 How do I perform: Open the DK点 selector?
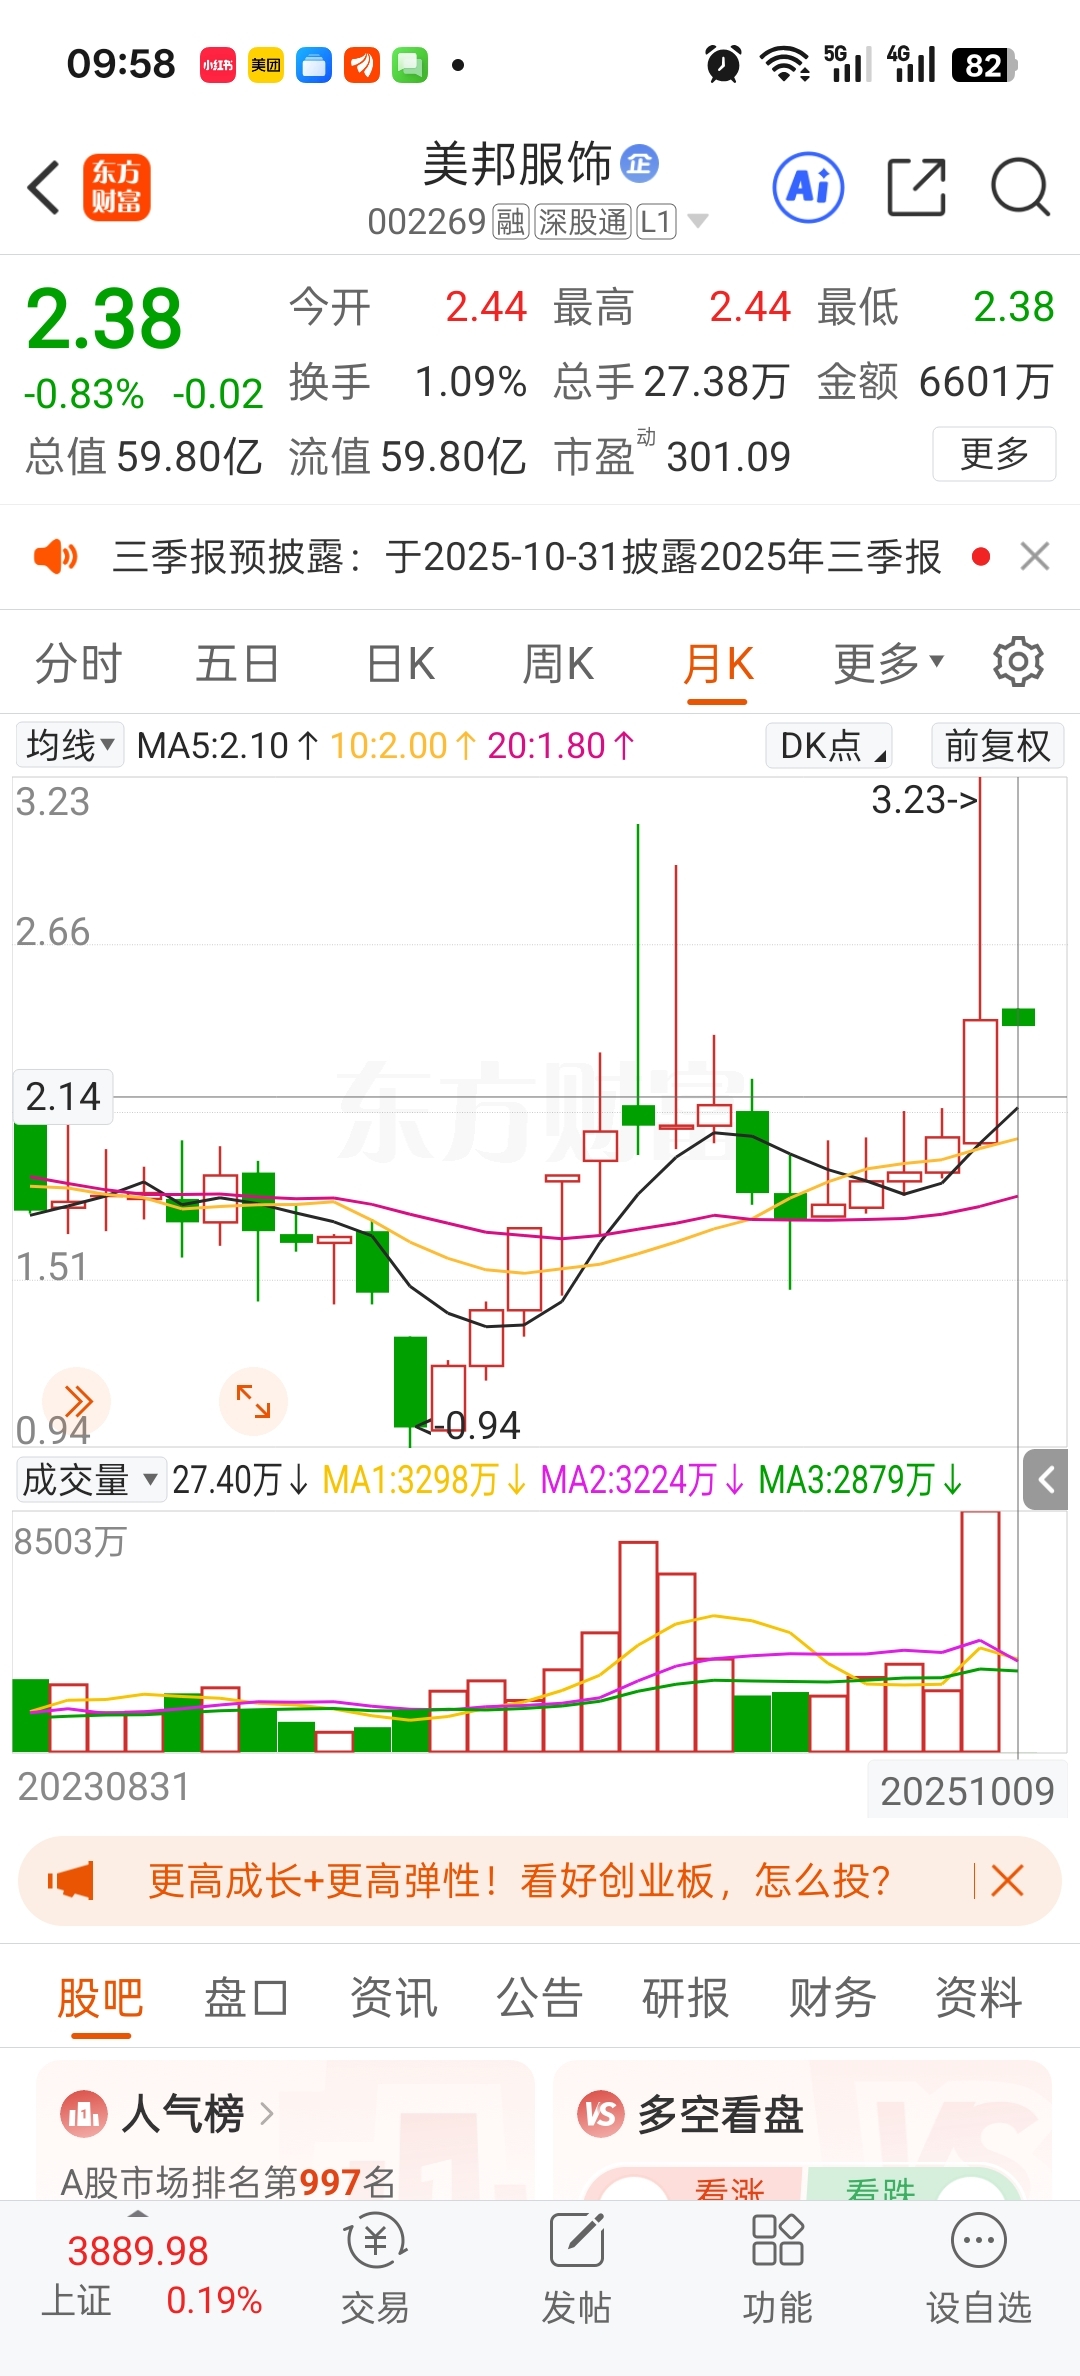pyautogui.click(x=829, y=745)
